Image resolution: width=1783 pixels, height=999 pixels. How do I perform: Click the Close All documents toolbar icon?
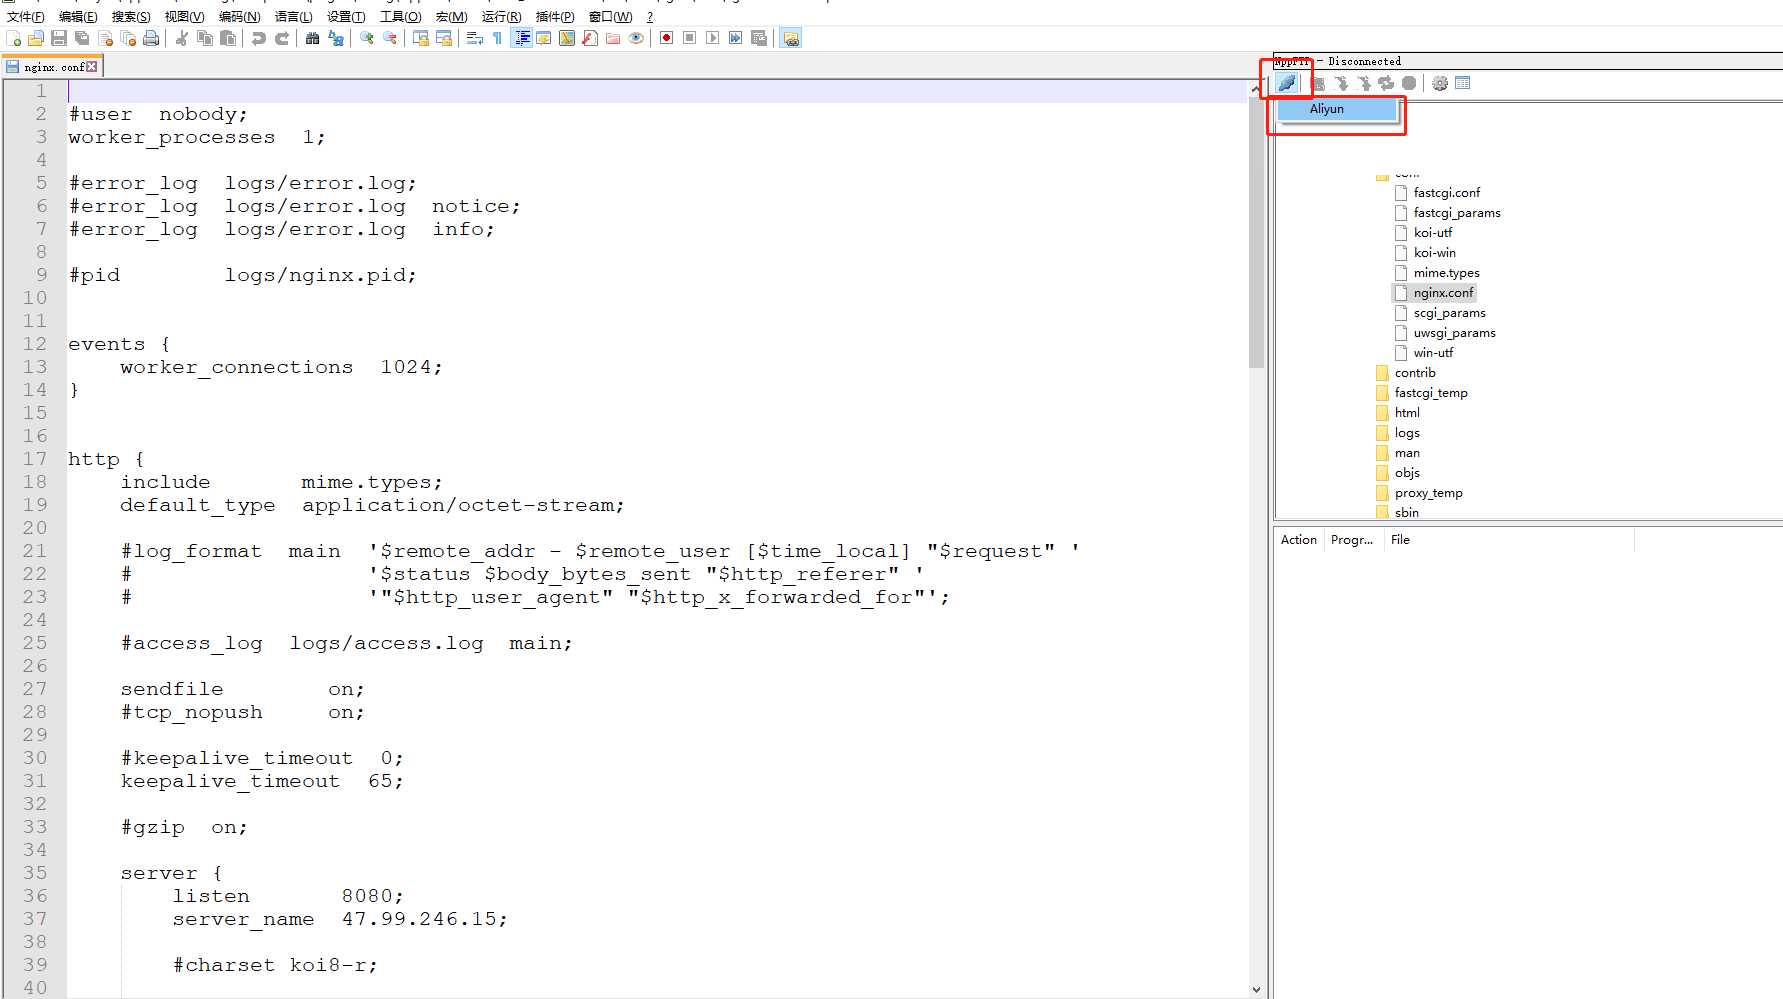[x=128, y=38]
